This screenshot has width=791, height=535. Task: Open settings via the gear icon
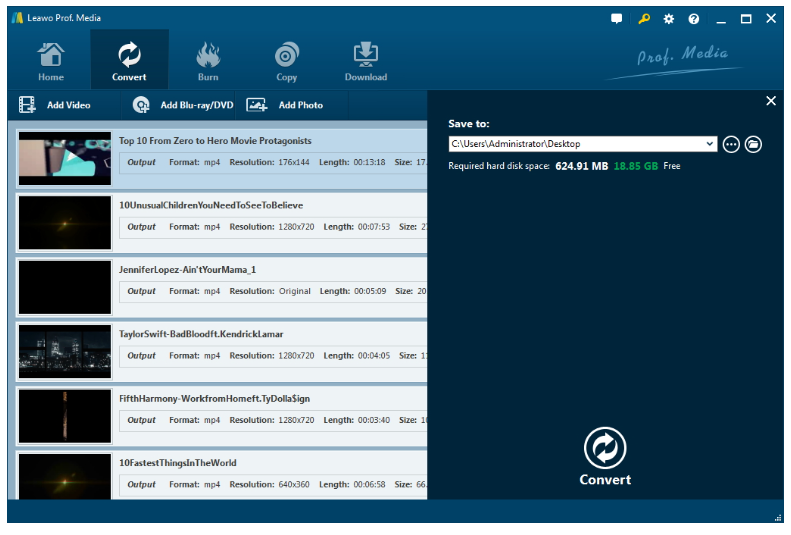pyautogui.click(x=669, y=19)
